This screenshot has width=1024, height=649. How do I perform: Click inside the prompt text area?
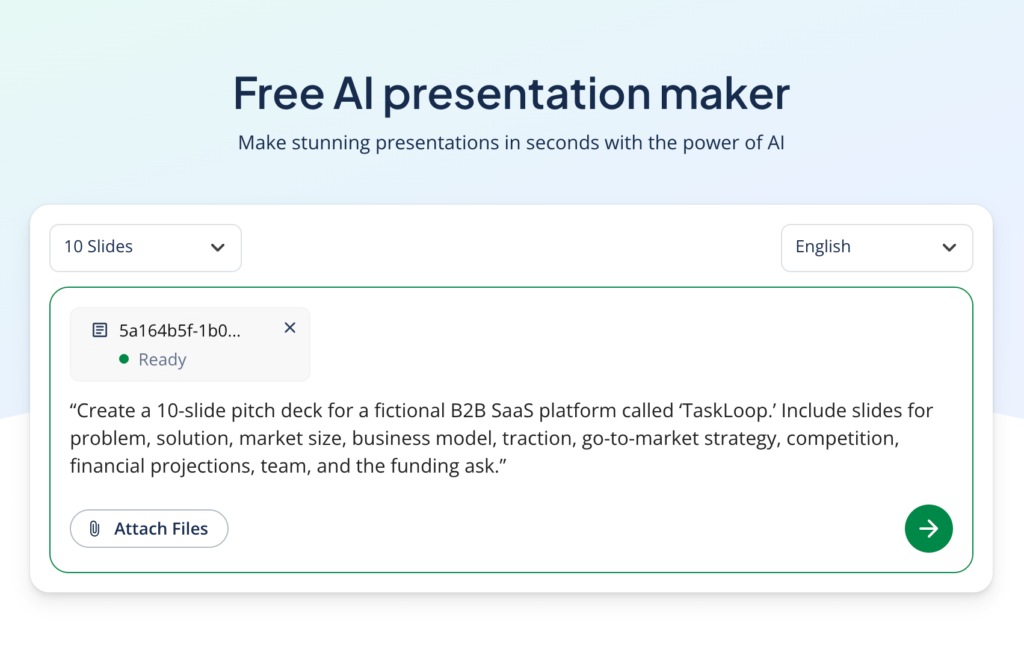[x=500, y=437]
